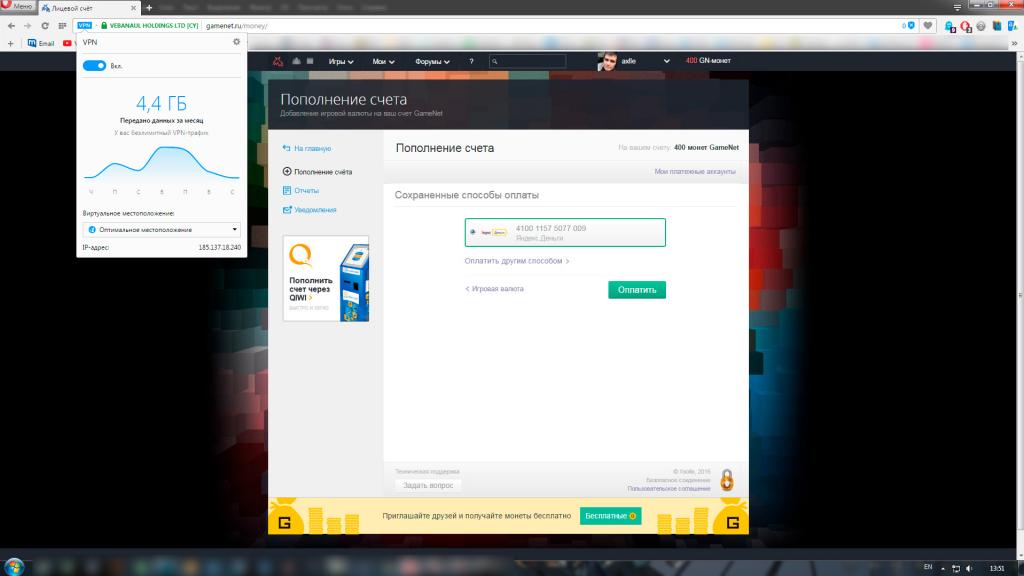The width and height of the screenshot is (1024, 576).
Task: Go back with the browser back arrow
Action: coord(11,25)
